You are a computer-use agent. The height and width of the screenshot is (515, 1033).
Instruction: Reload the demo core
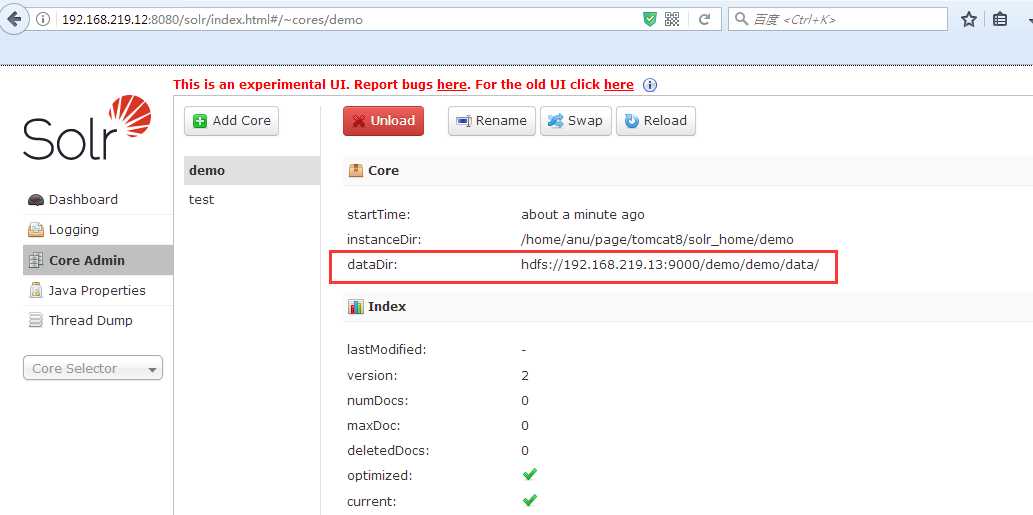pyautogui.click(x=656, y=121)
